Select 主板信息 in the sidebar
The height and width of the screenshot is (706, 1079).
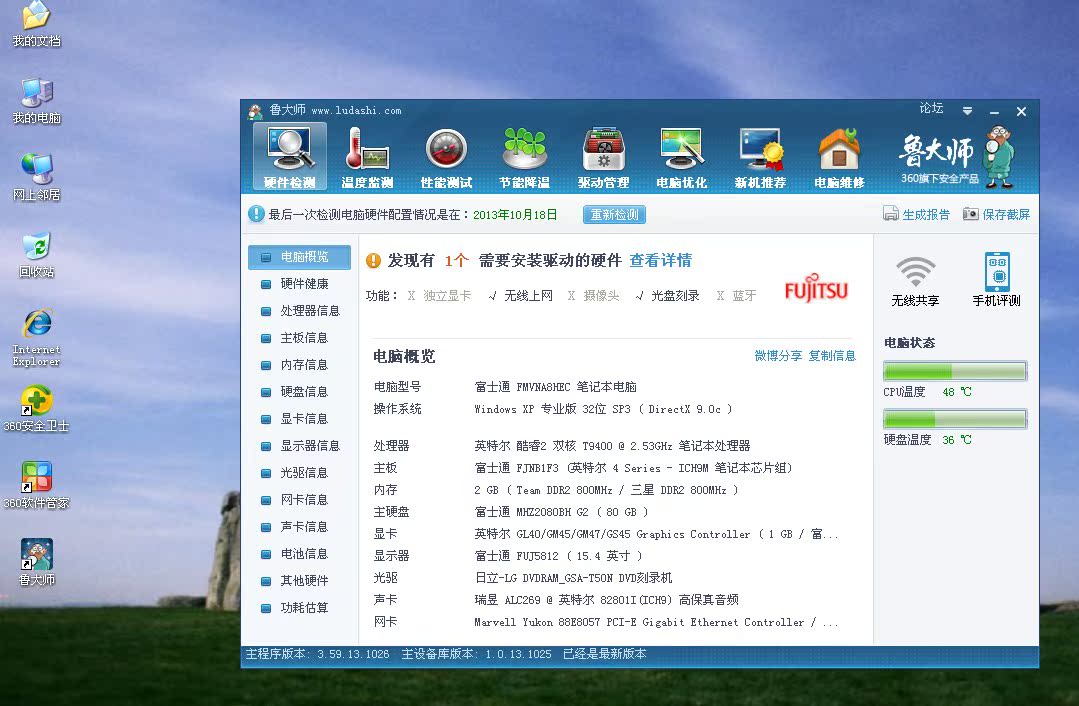pos(299,338)
